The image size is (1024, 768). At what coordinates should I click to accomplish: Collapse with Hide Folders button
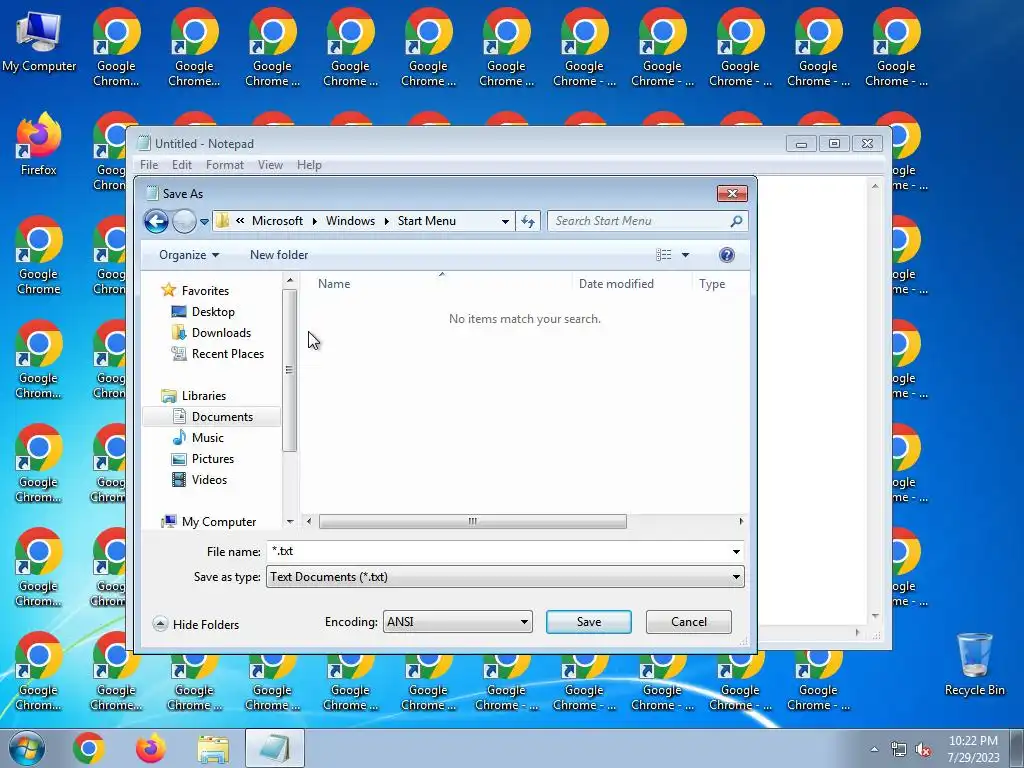tap(196, 624)
